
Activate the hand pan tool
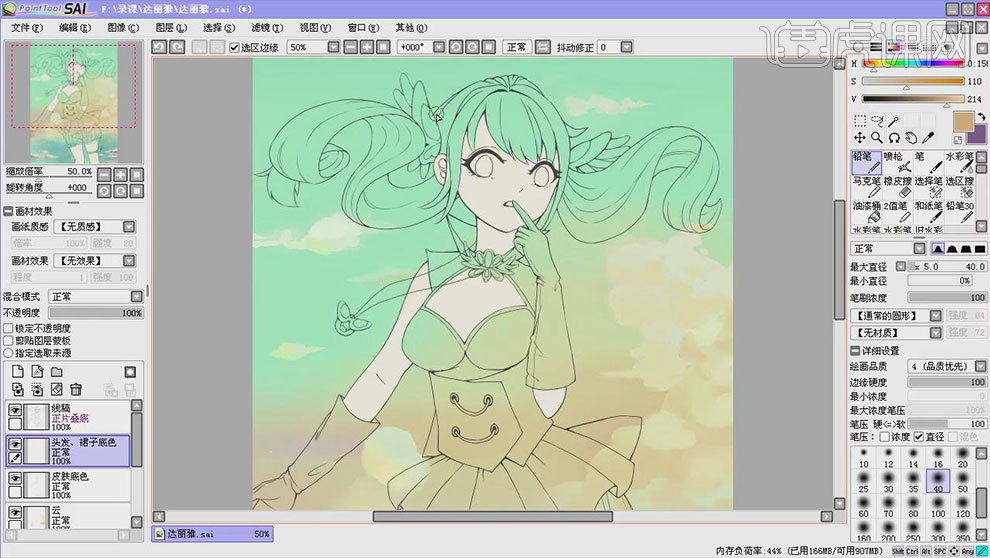click(911, 138)
